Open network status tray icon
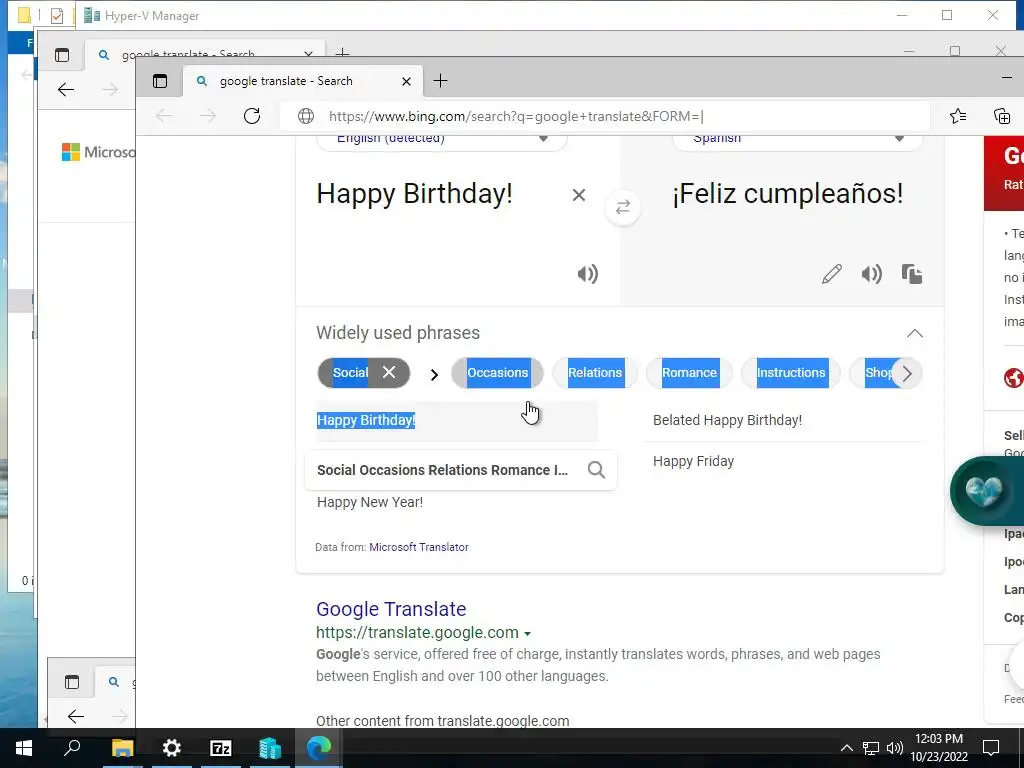This screenshot has height=768, width=1024. pyautogui.click(x=871, y=748)
